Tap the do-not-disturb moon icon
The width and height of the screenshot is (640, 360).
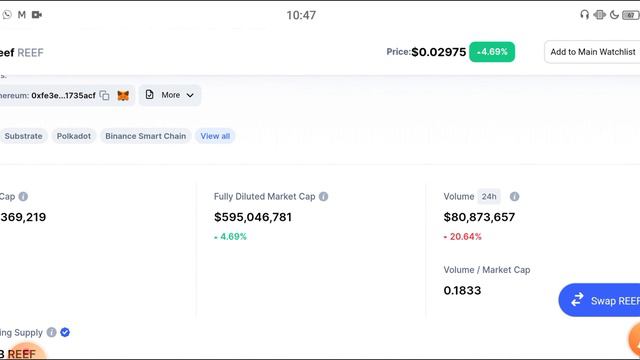pos(614,15)
